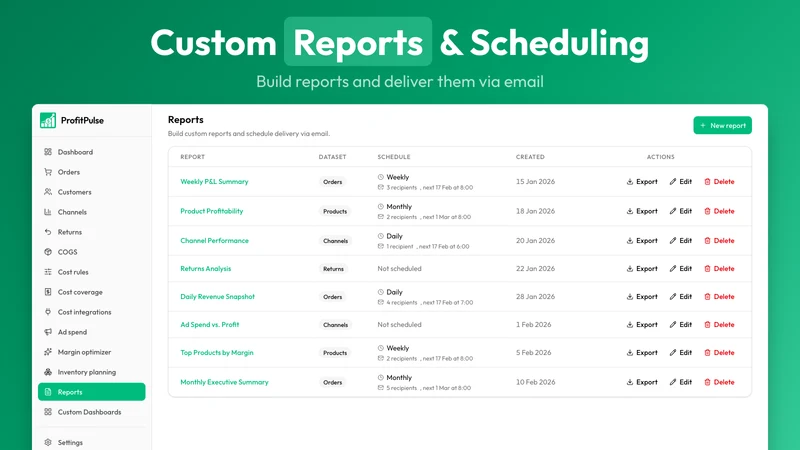Click the SCHEDULE column header

point(394,157)
